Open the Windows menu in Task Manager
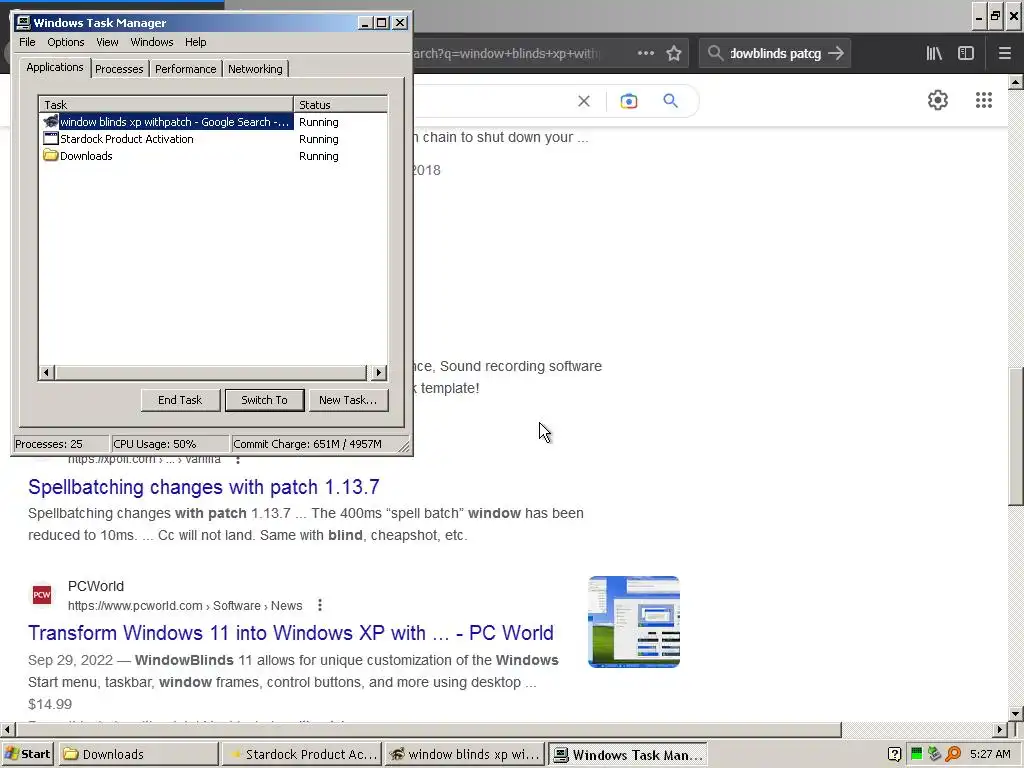1024x768 pixels. pyautogui.click(x=152, y=42)
